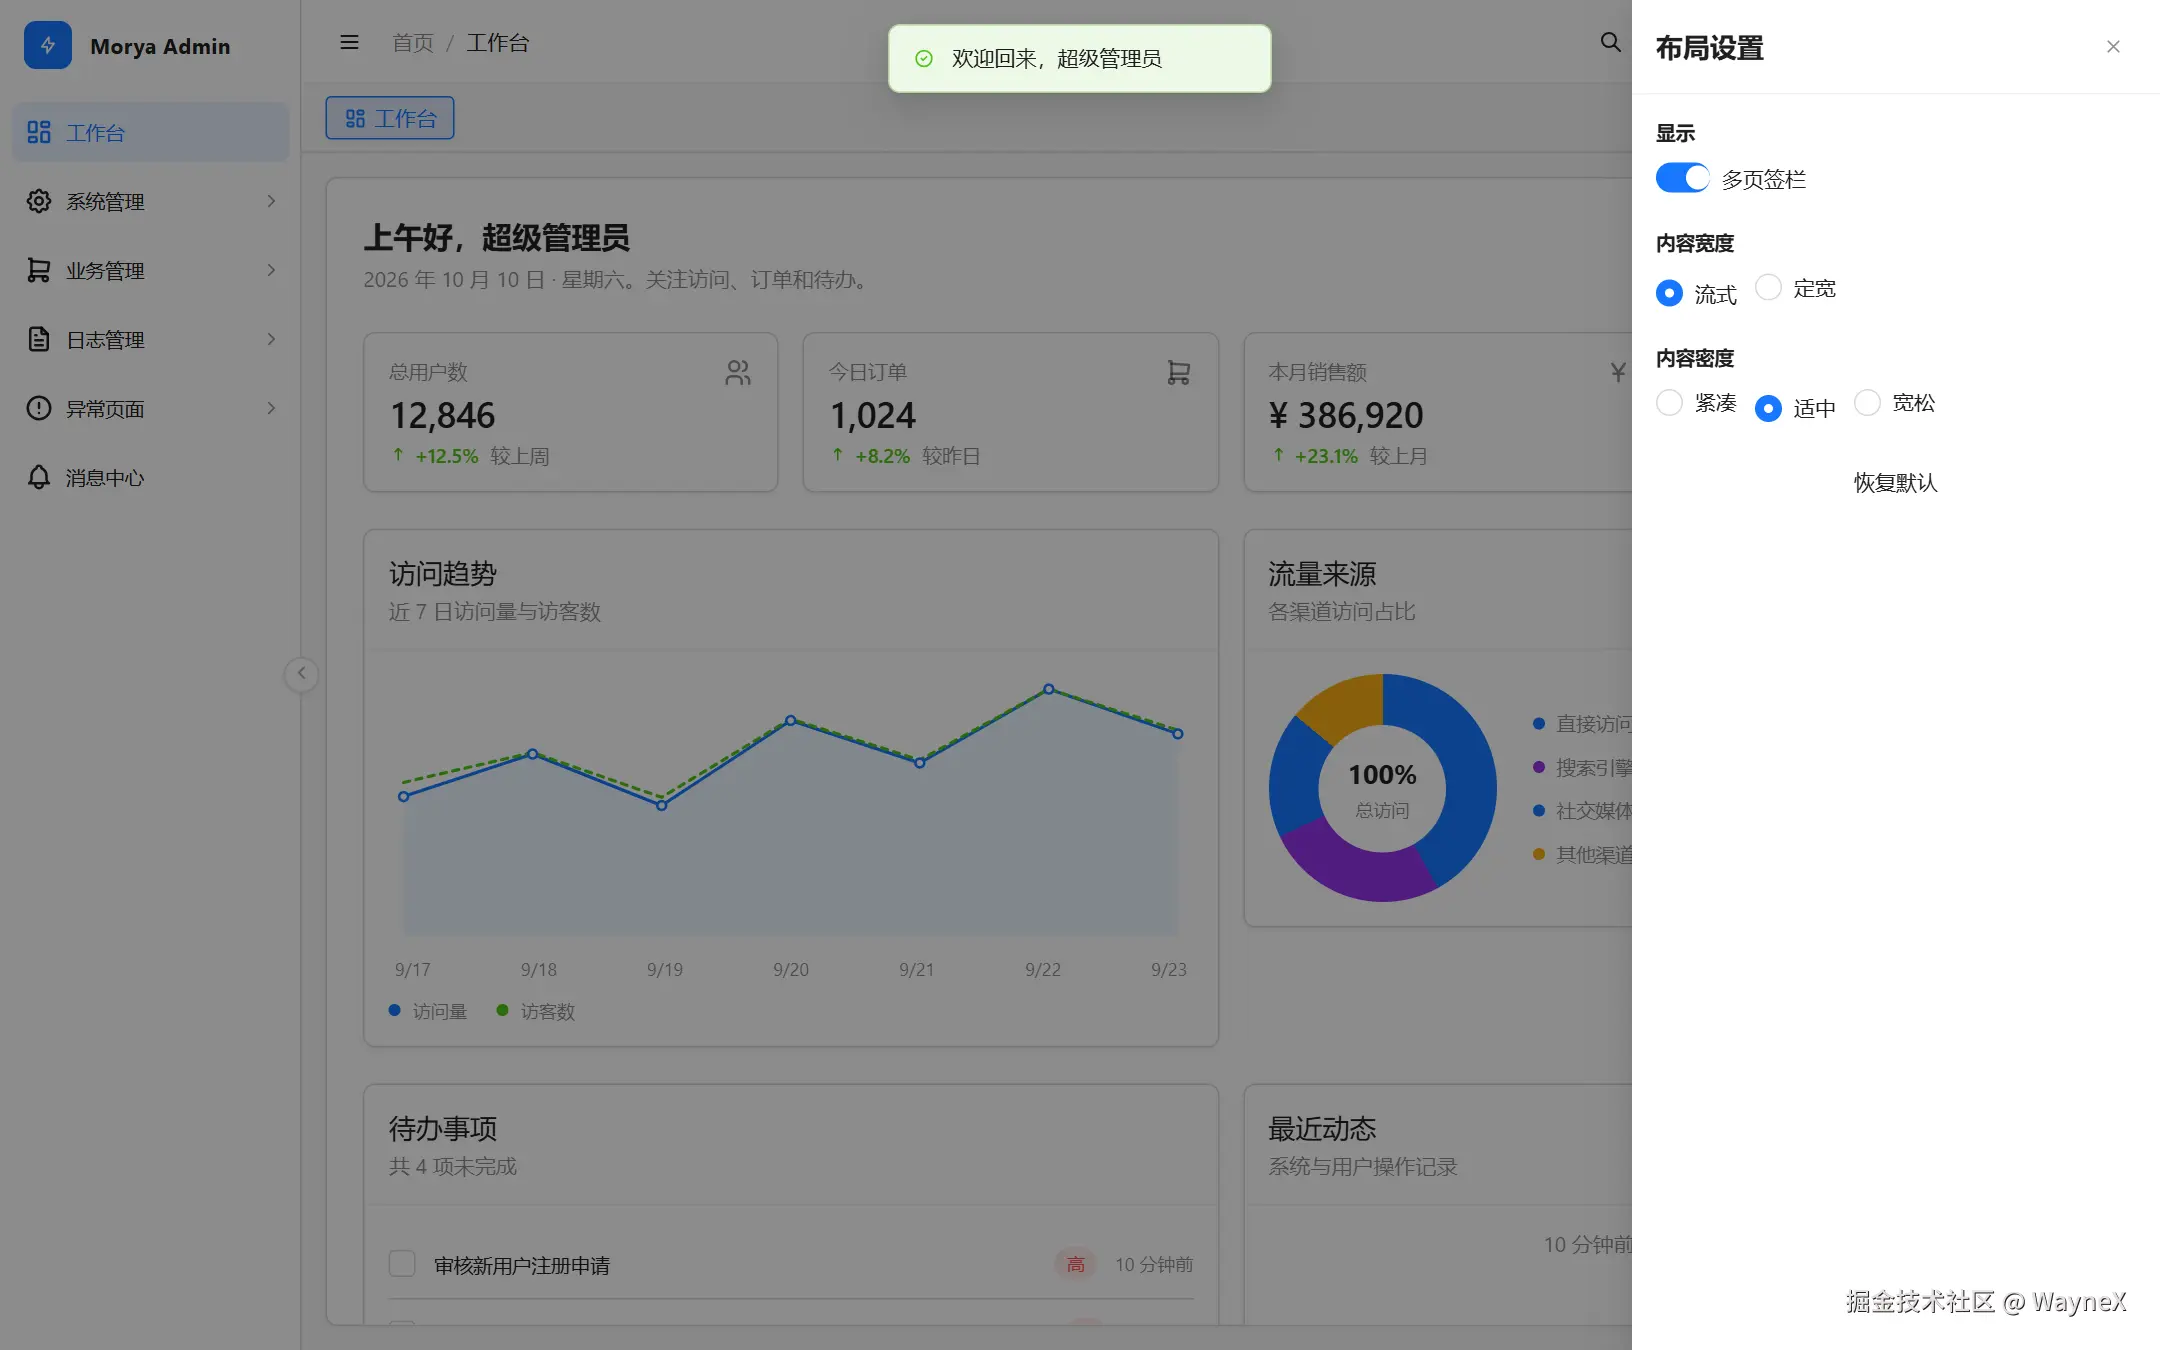
Task: Click the 日志管理 document icon
Action: (39, 339)
